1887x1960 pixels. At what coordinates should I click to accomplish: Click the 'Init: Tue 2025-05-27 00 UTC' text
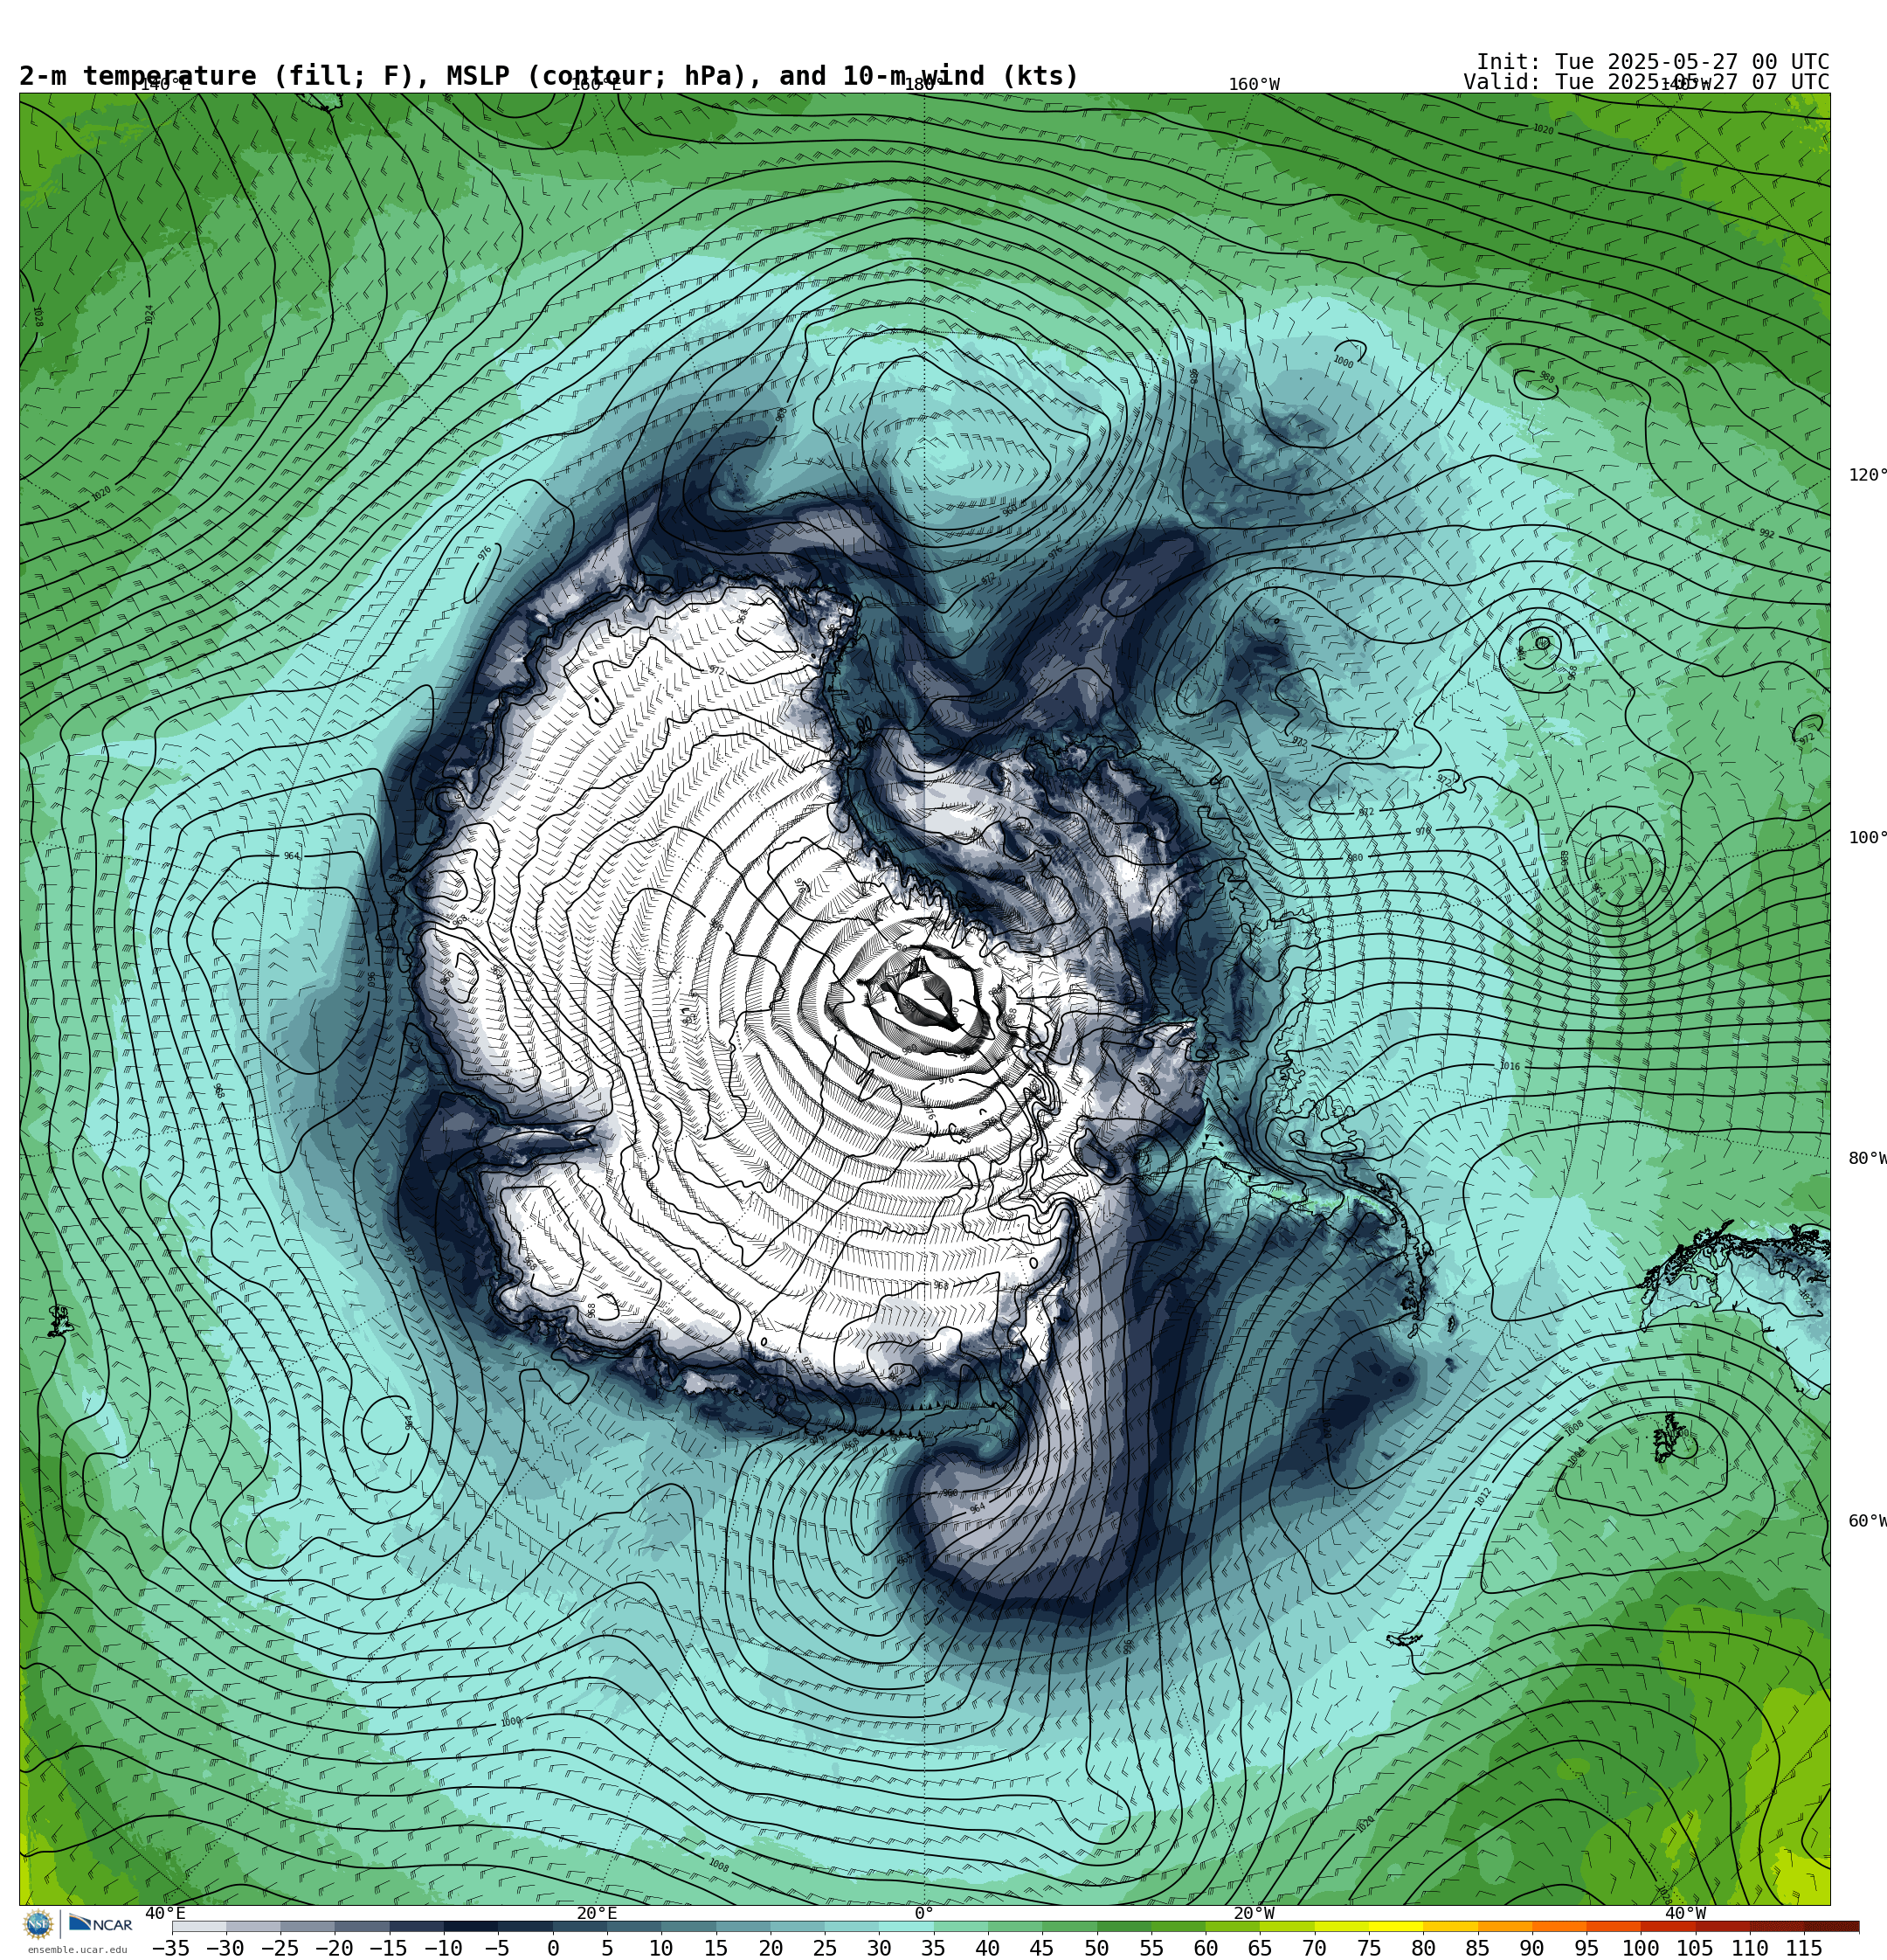pyautogui.click(x=1652, y=62)
